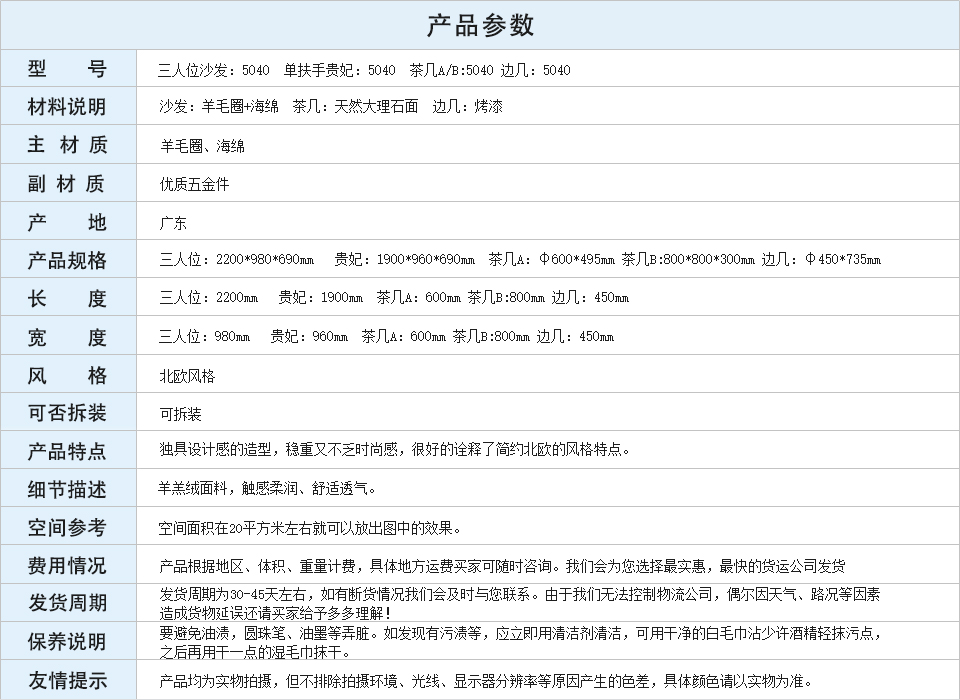
Task: Select the value 可拆装
Action: coord(181,414)
